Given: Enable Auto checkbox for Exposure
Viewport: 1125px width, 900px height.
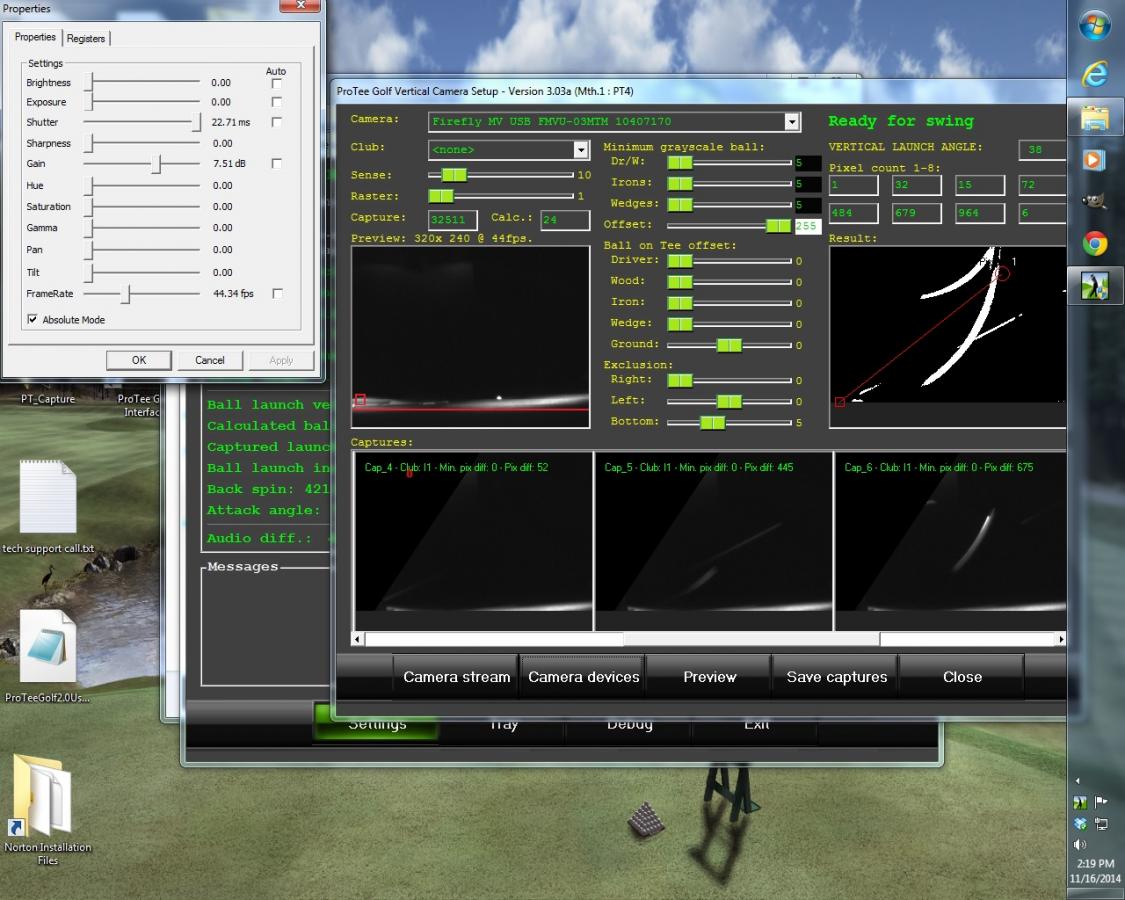Looking at the screenshot, I should [x=277, y=102].
